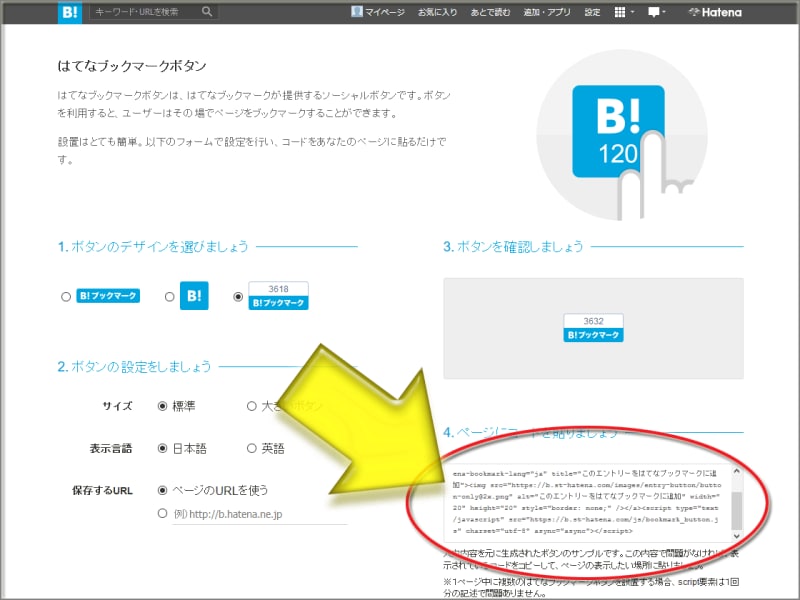Click the Hatena logo at the top right
The image size is (800, 600).
tap(718, 13)
